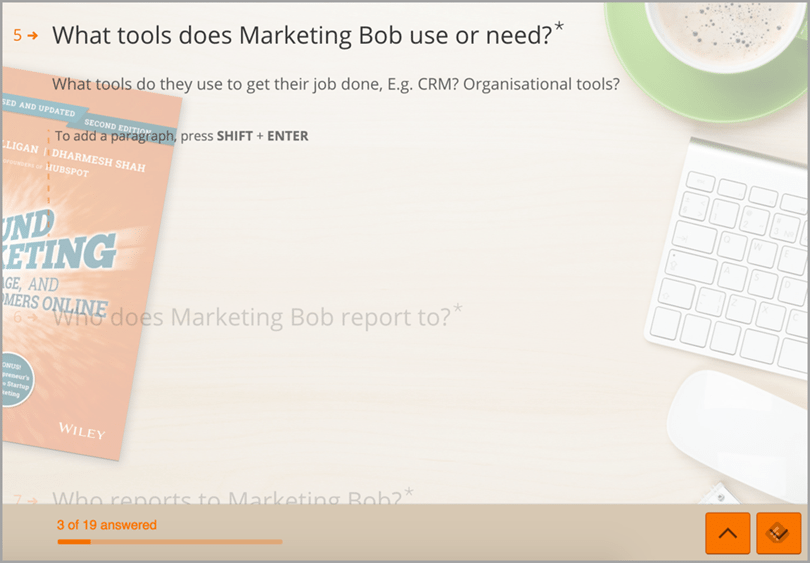Click the next question down-arrow button
The width and height of the screenshot is (810, 563).
[779, 533]
